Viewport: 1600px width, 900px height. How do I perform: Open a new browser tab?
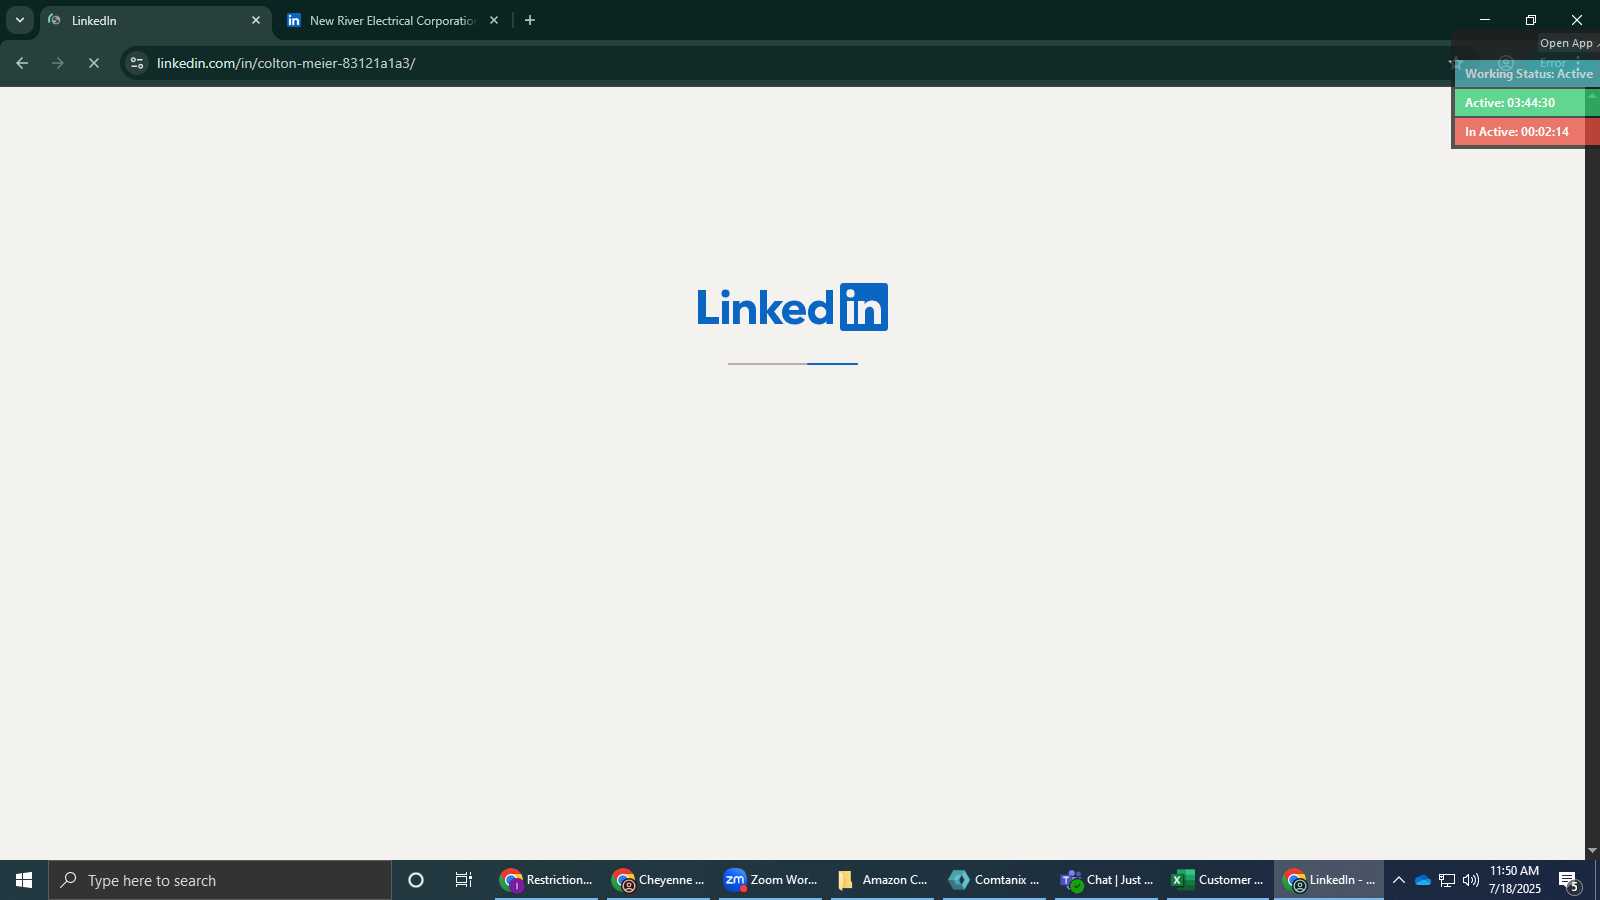[530, 20]
